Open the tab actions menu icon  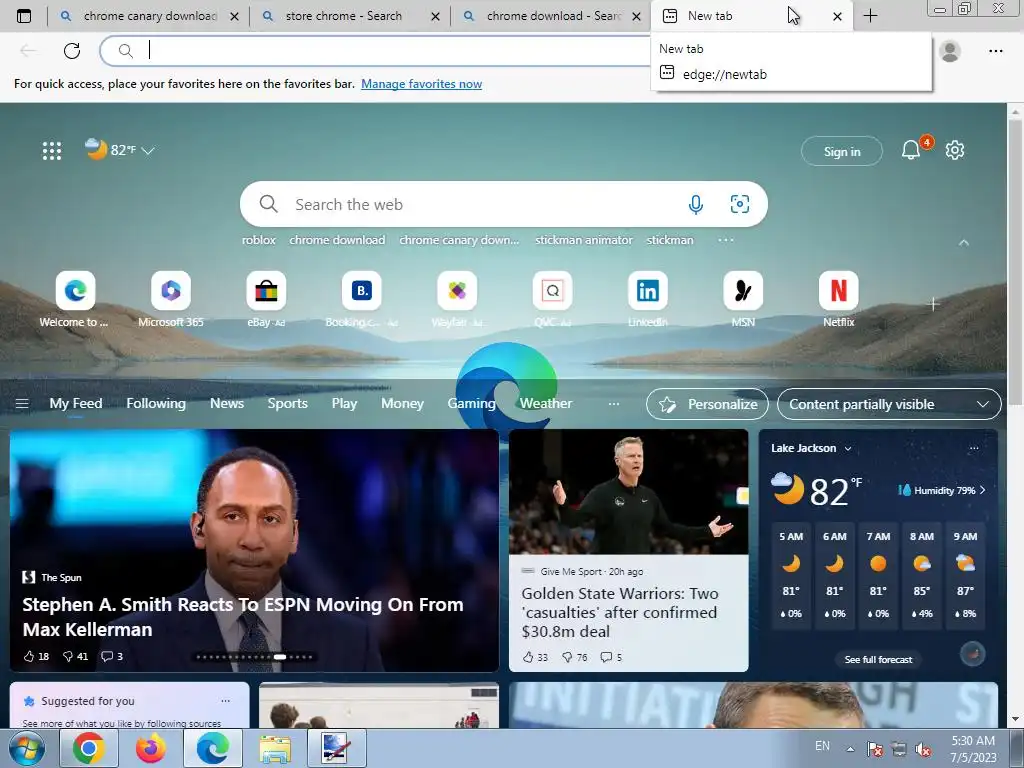pos(24,16)
